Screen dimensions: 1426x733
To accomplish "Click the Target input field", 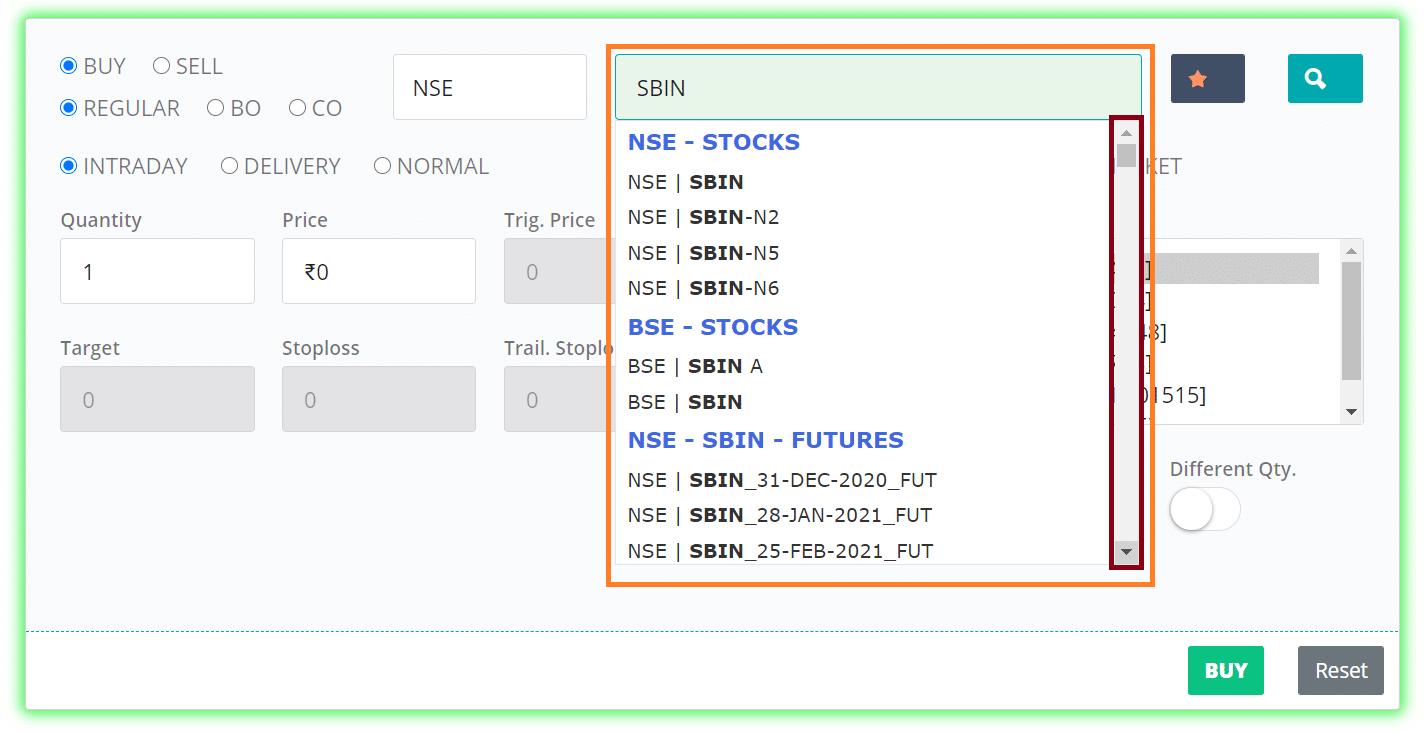I will 157,399.
